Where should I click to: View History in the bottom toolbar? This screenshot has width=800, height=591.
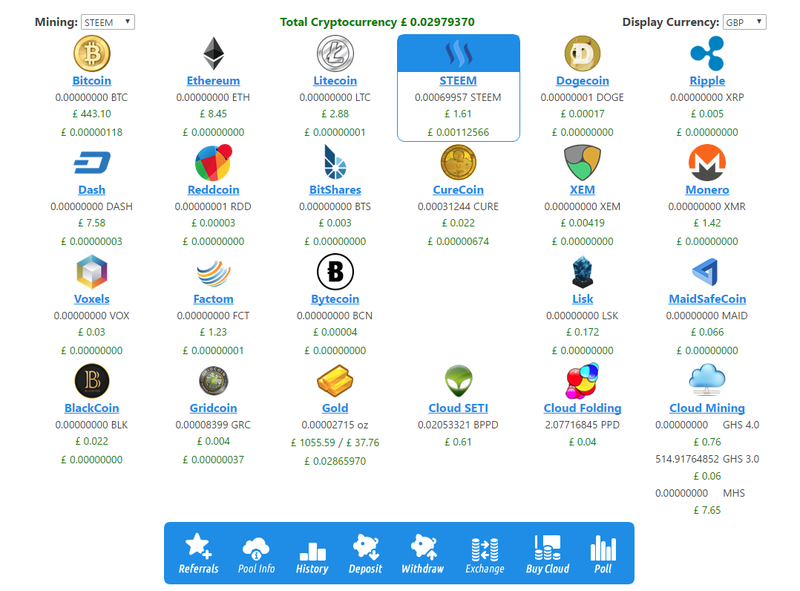tap(312, 553)
